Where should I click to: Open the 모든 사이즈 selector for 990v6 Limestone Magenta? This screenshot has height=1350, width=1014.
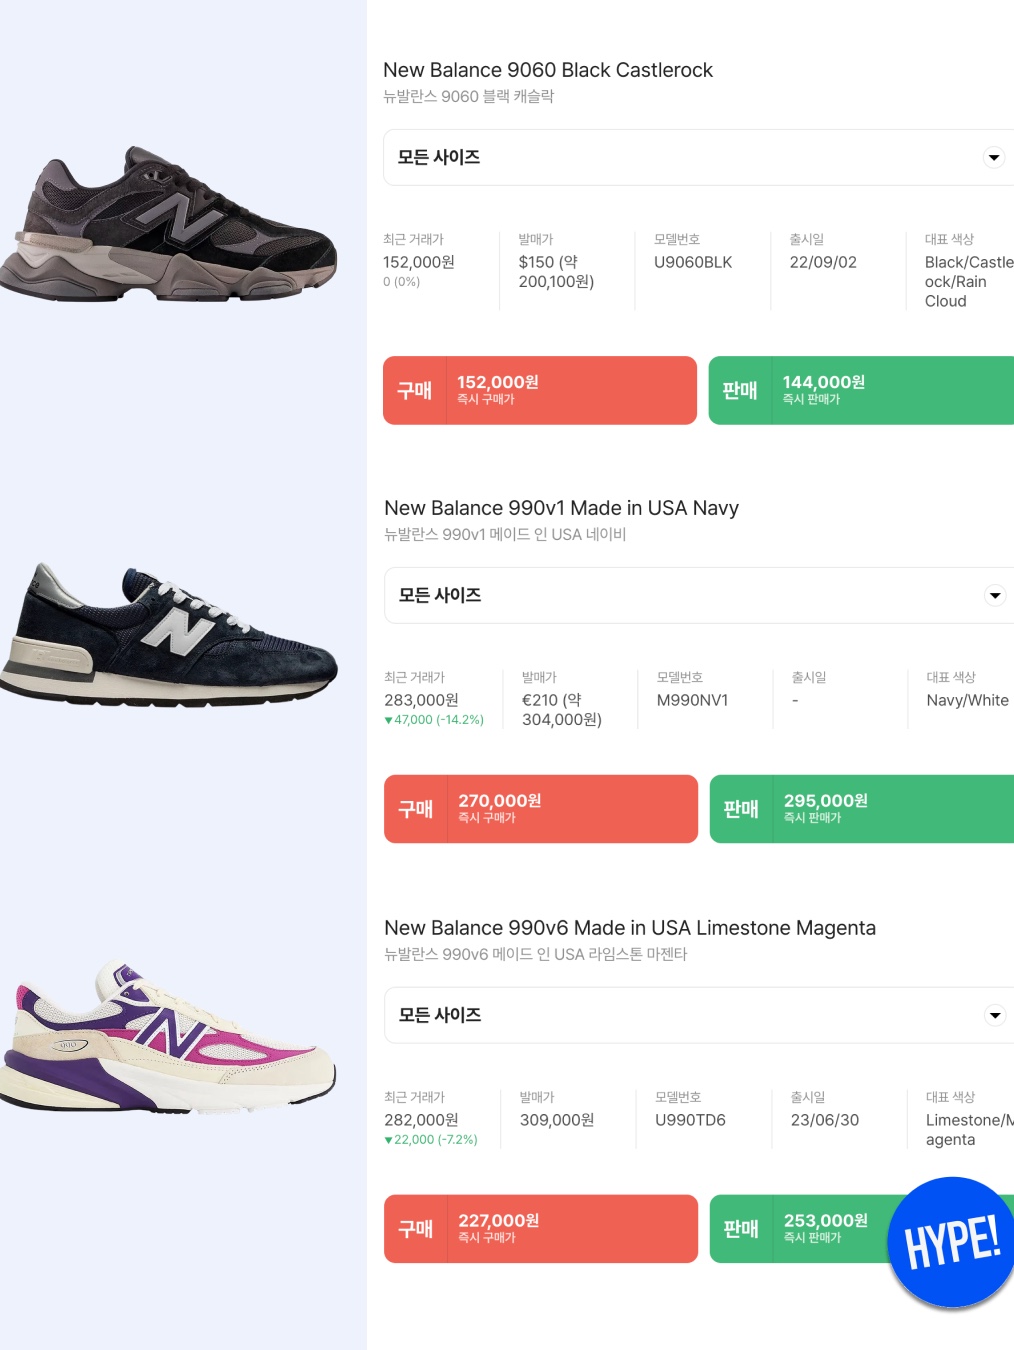pyautogui.click(x=699, y=1015)
